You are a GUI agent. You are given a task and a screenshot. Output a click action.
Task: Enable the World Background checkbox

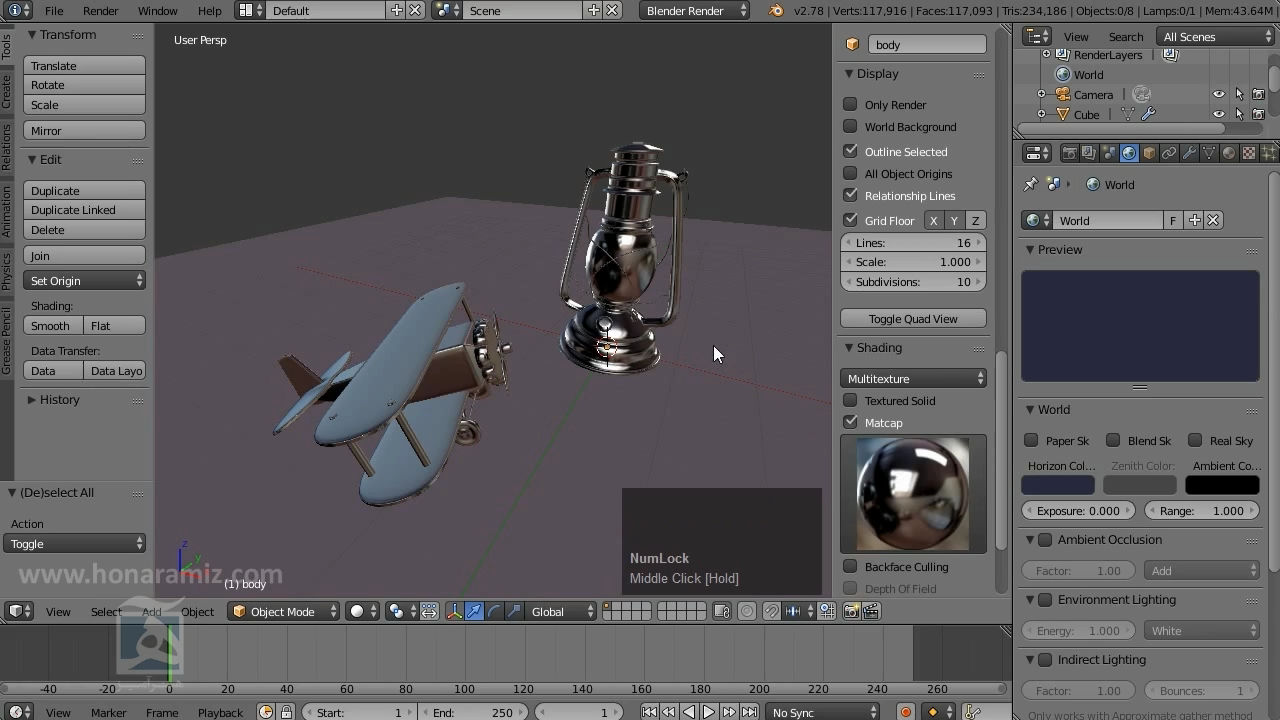point(850,126)
